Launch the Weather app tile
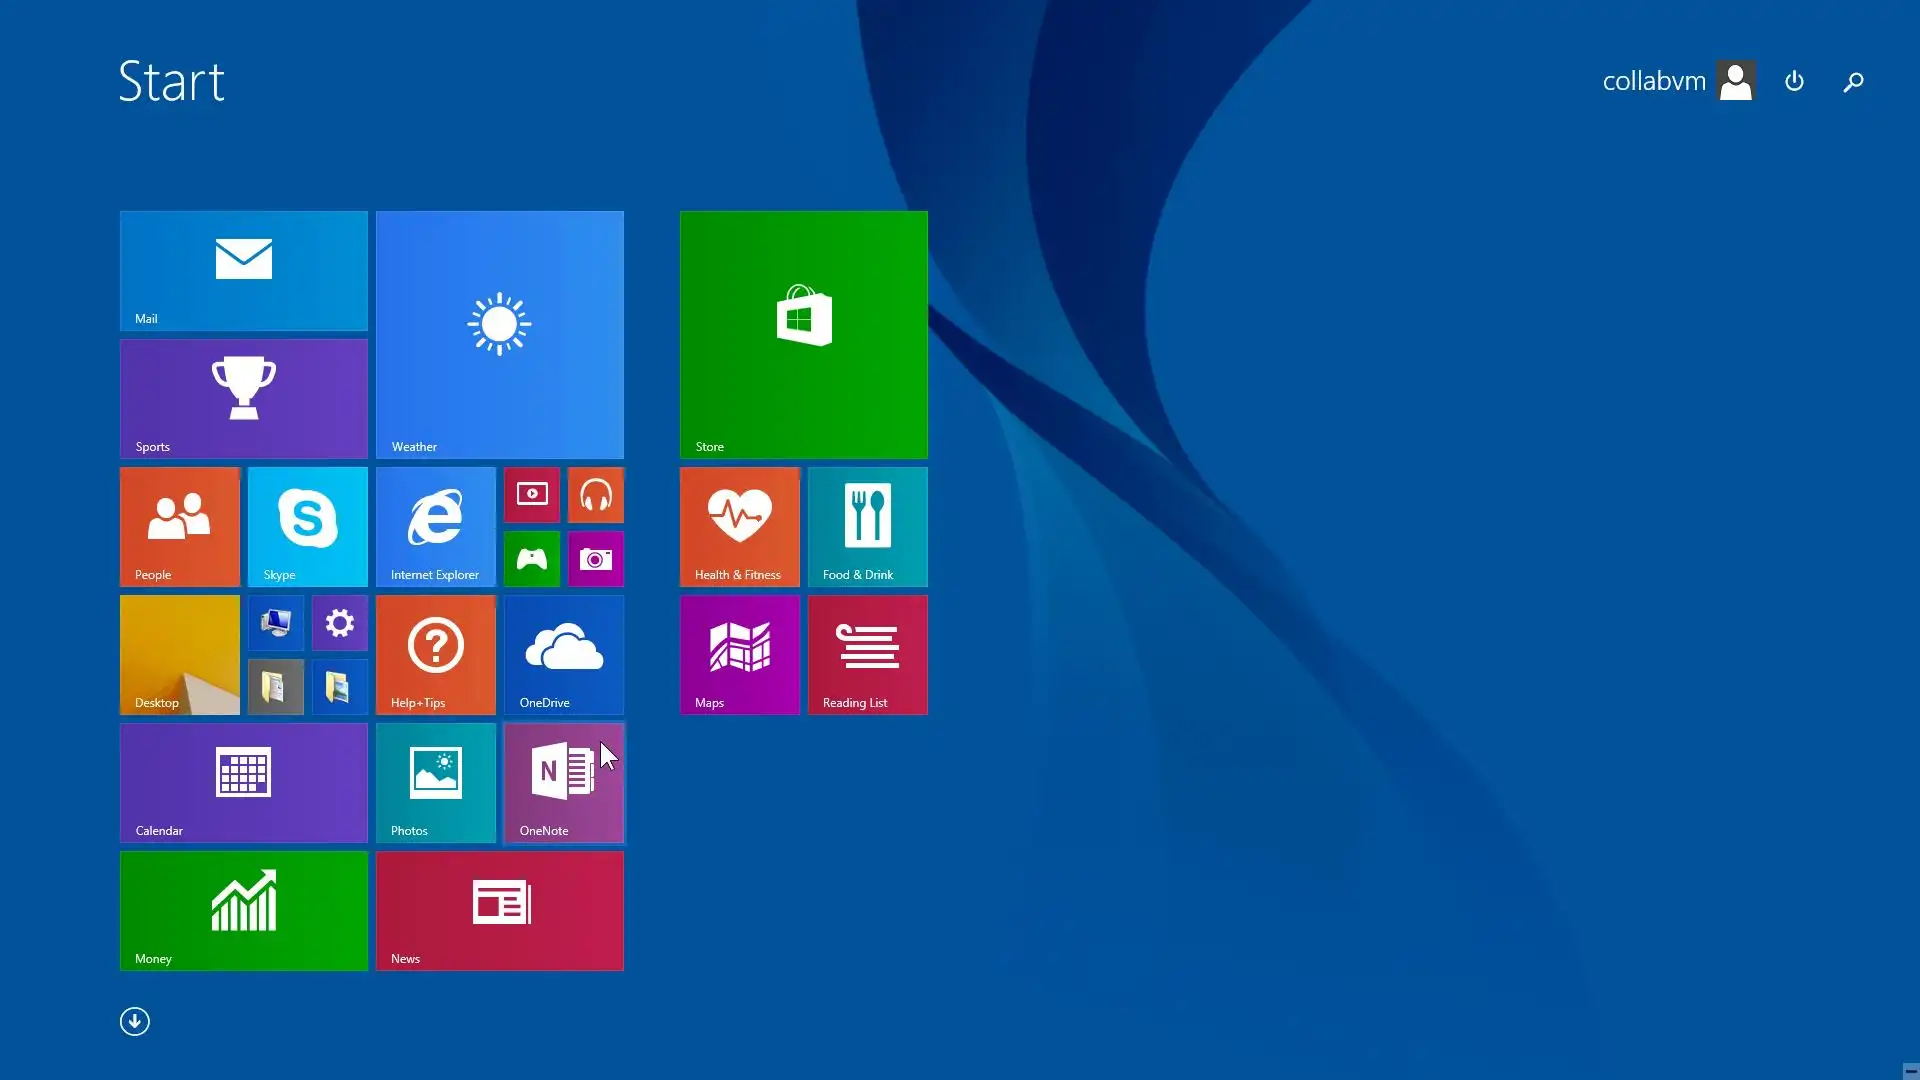This screenshot has width=1920, height=1080. point(499,334)
